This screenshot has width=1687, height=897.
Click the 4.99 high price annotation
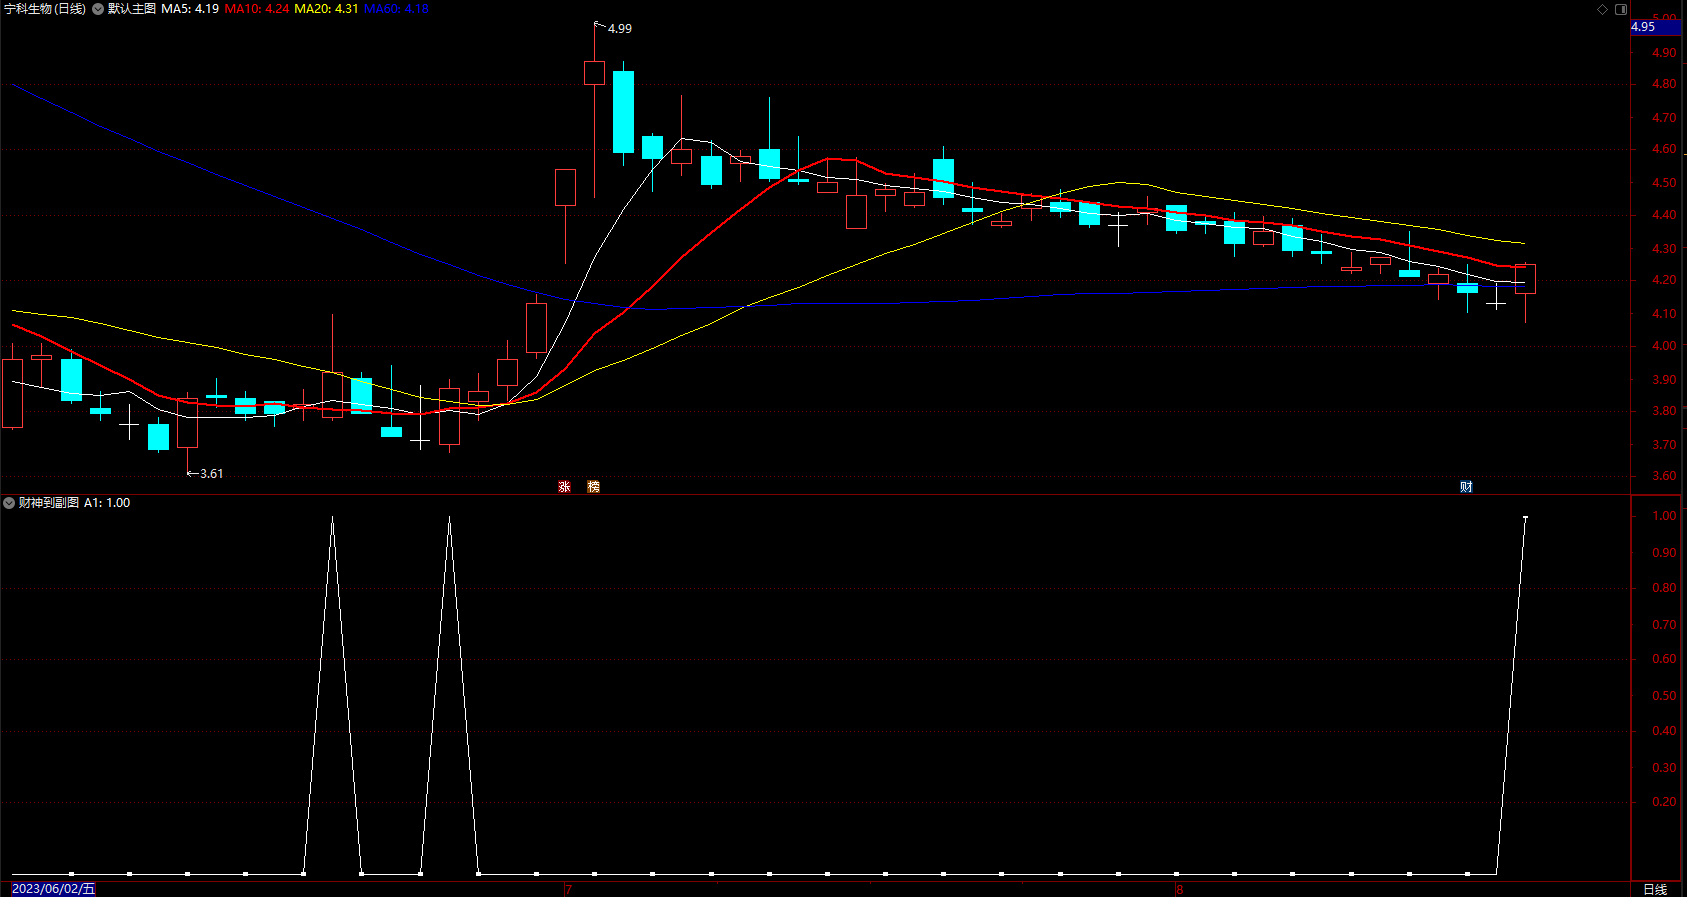620,29
